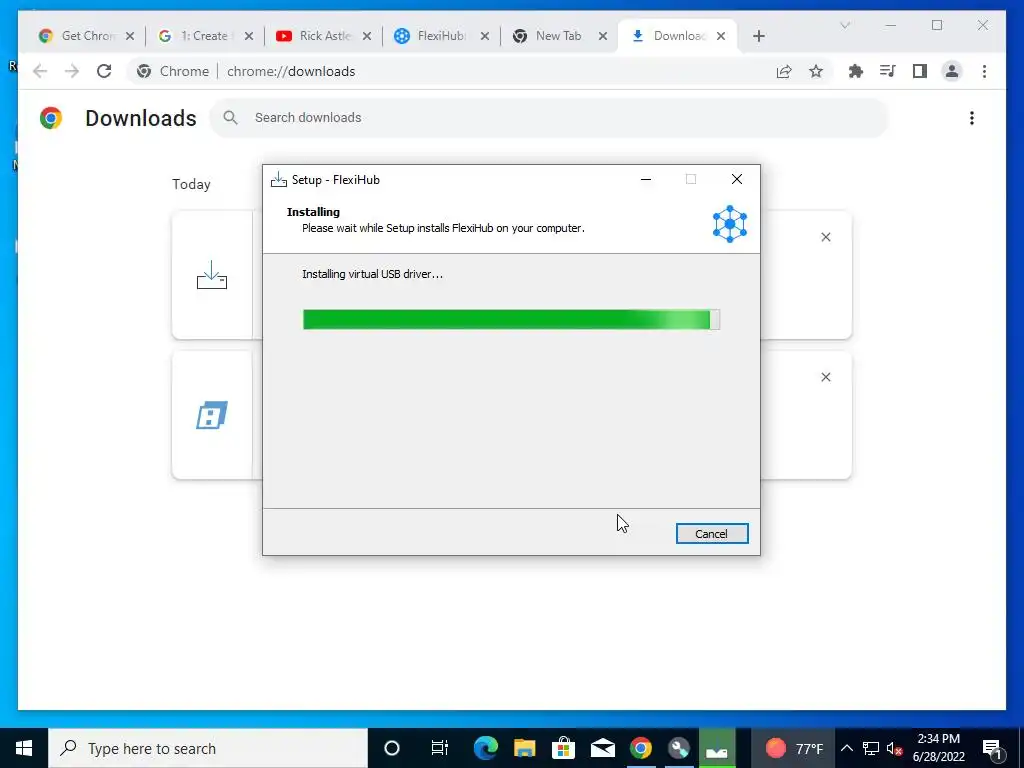Click the FlexiHub logo in setup header
This screenshot has height=768, width=1024.
click(x=729, y=224)
